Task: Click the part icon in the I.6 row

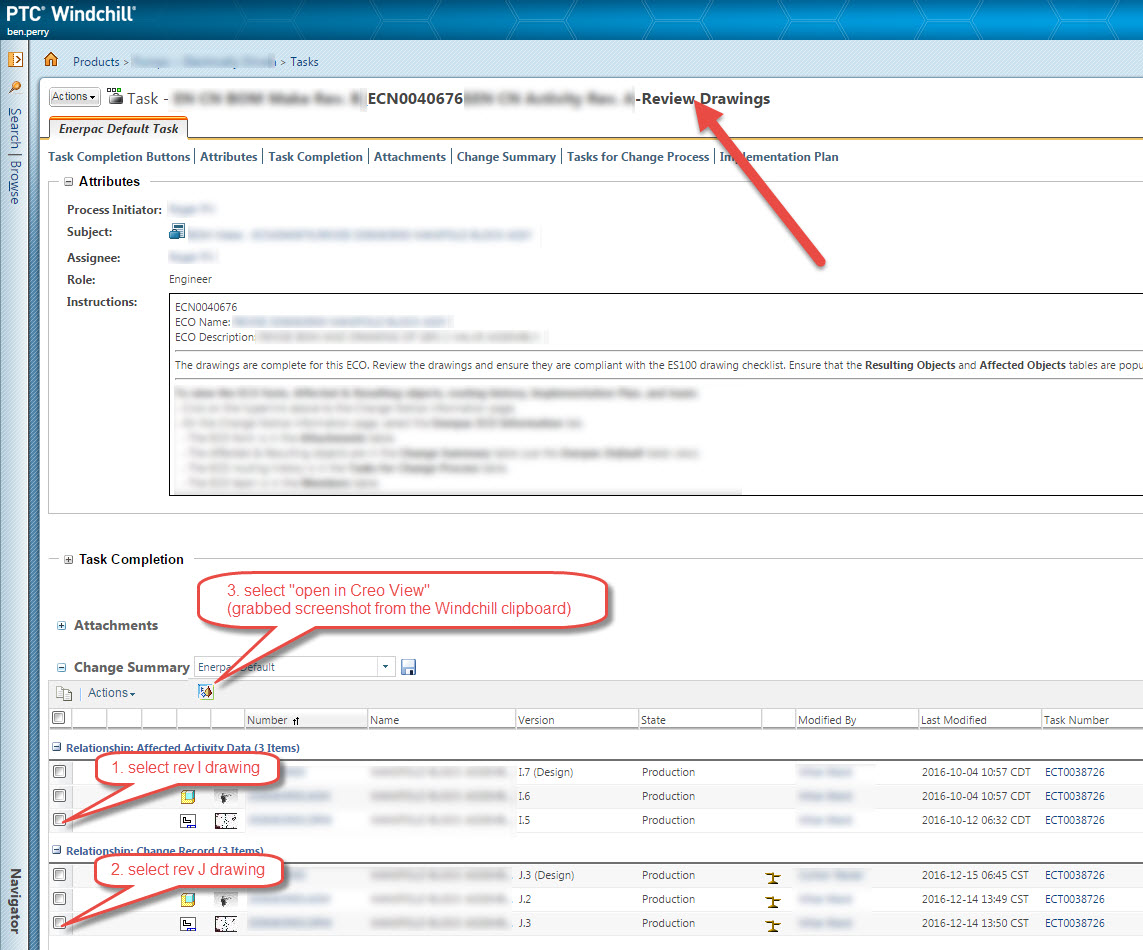Action: [x=188, y=797]
